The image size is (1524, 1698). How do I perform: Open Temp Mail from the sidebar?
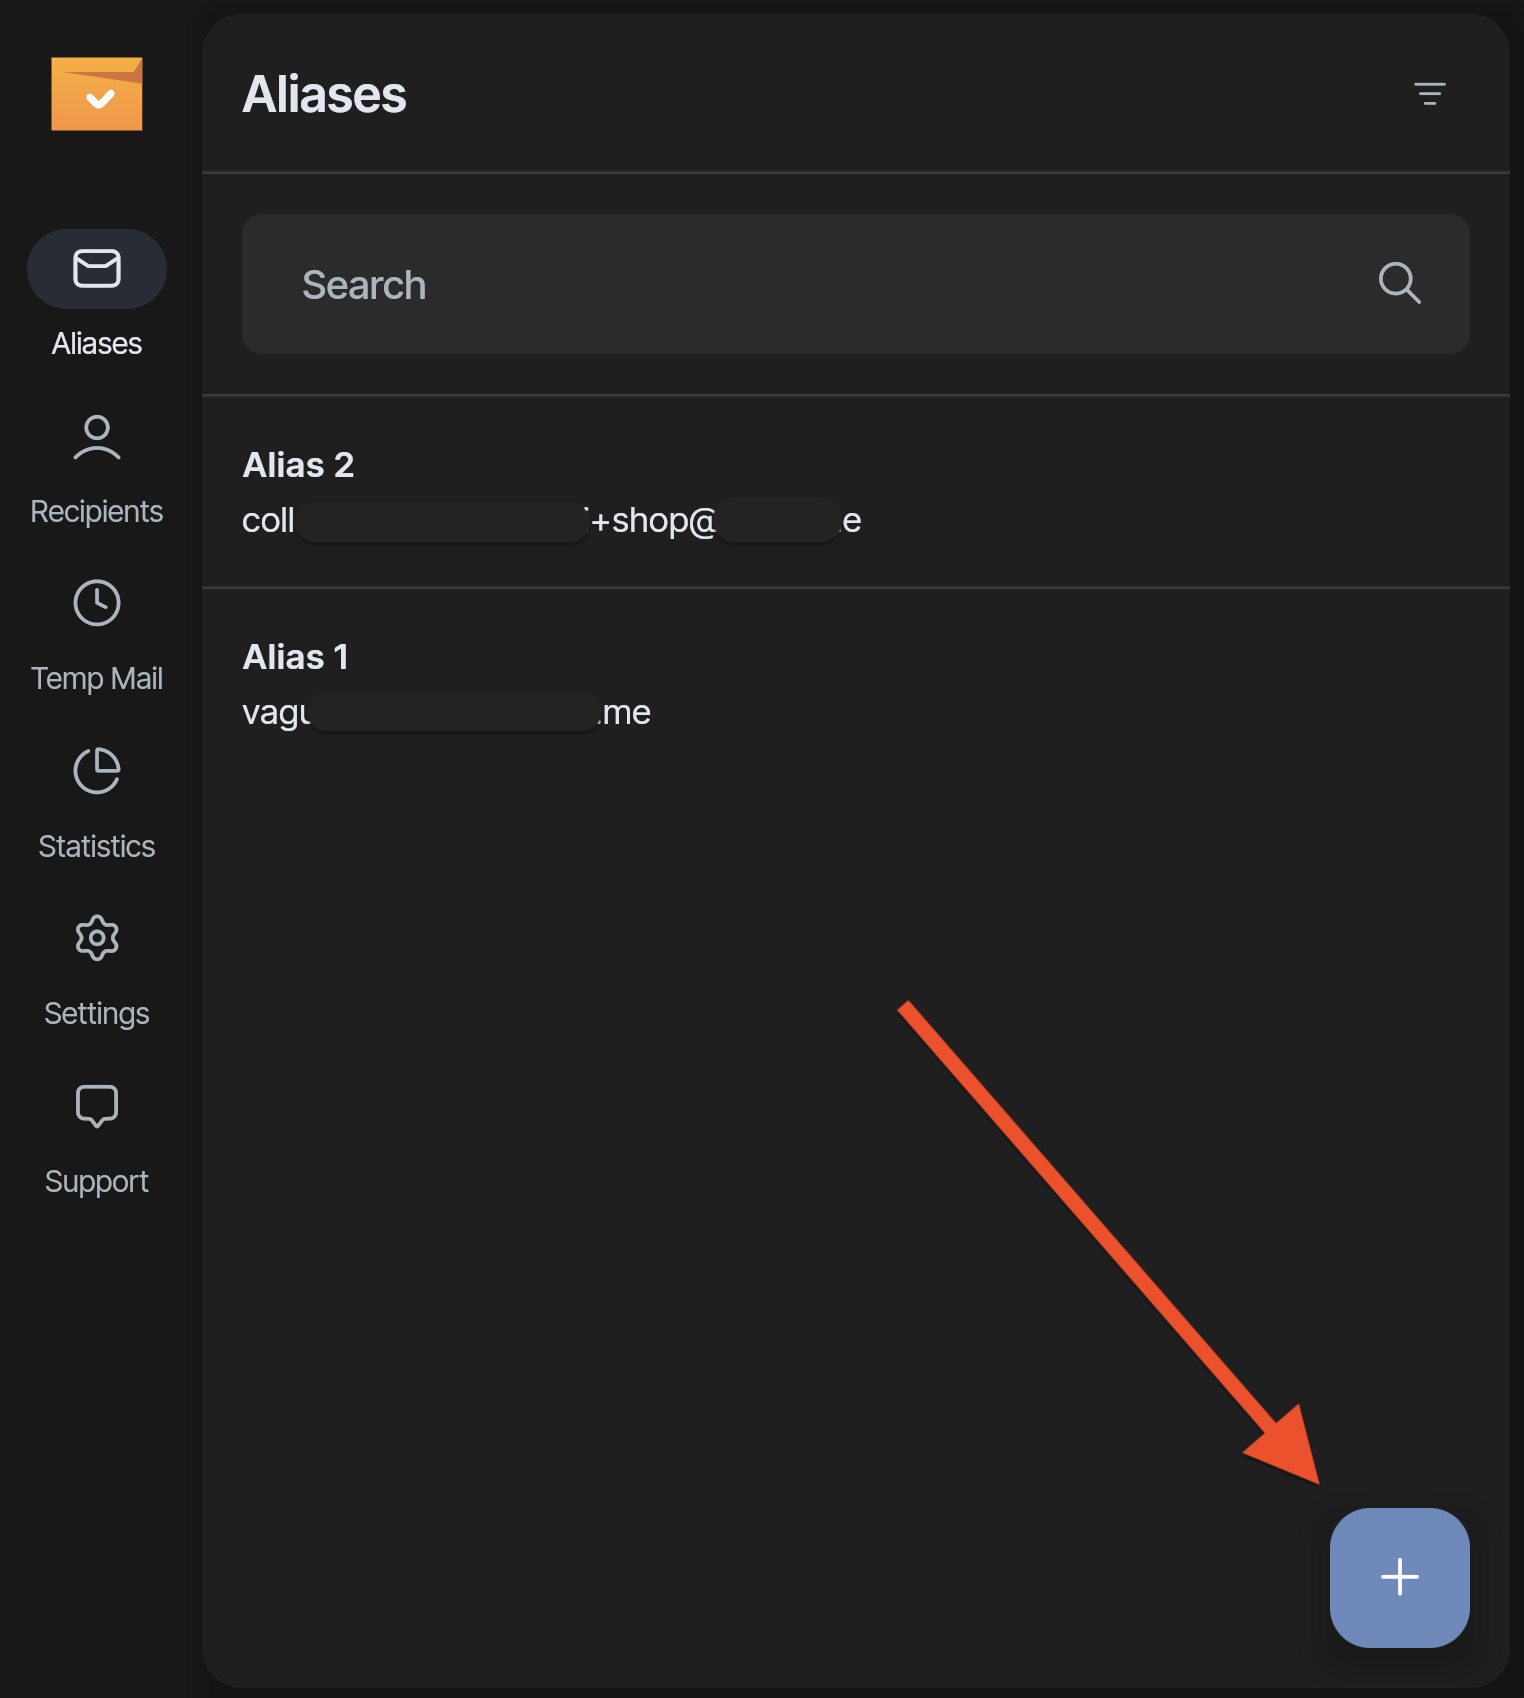click(x=97, y=637)
